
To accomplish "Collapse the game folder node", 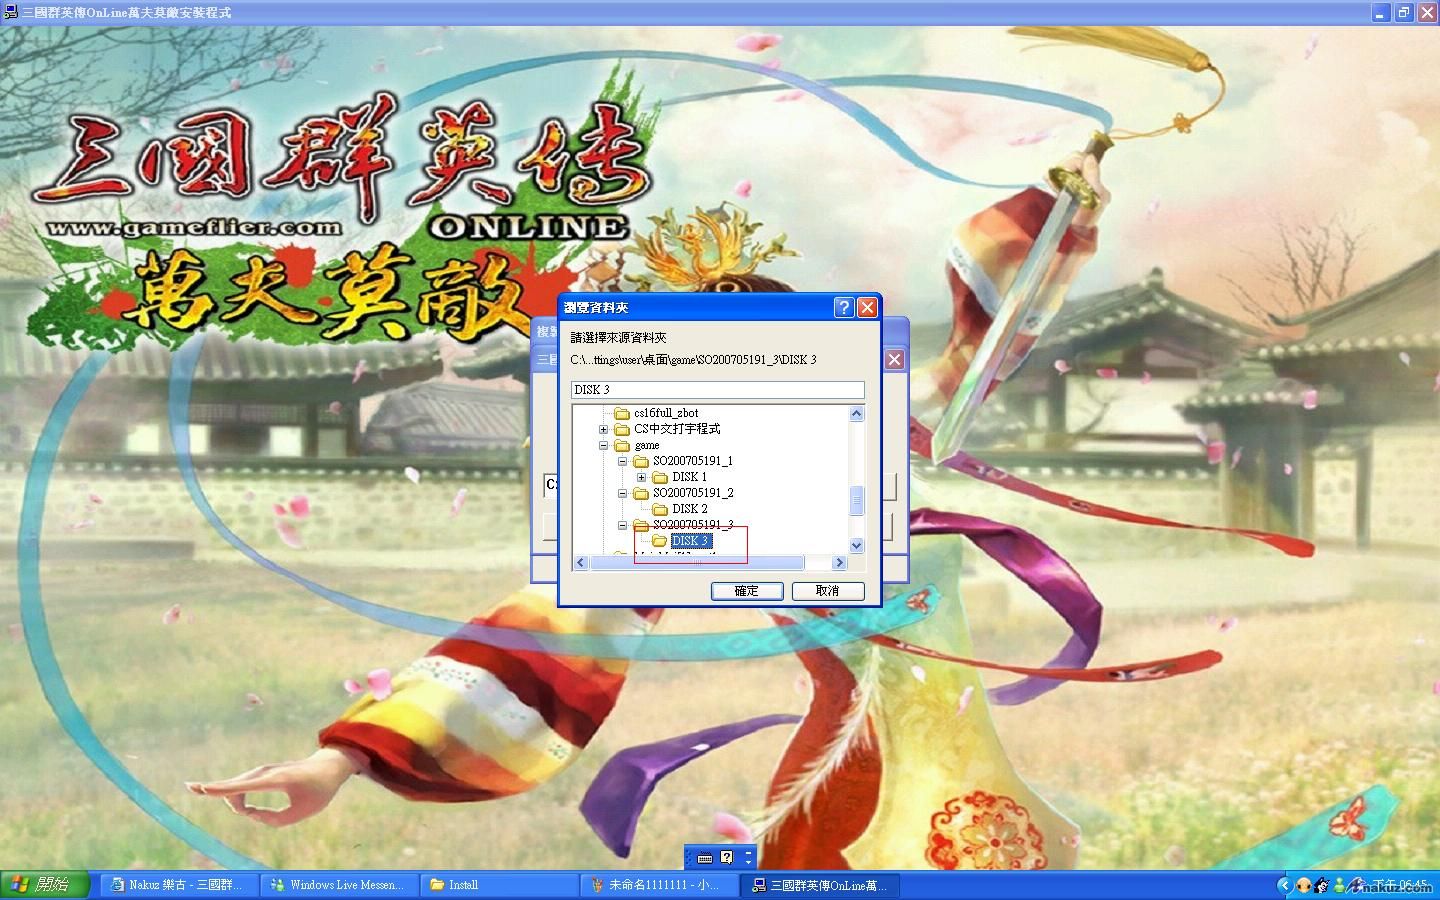I will (603, 445).
